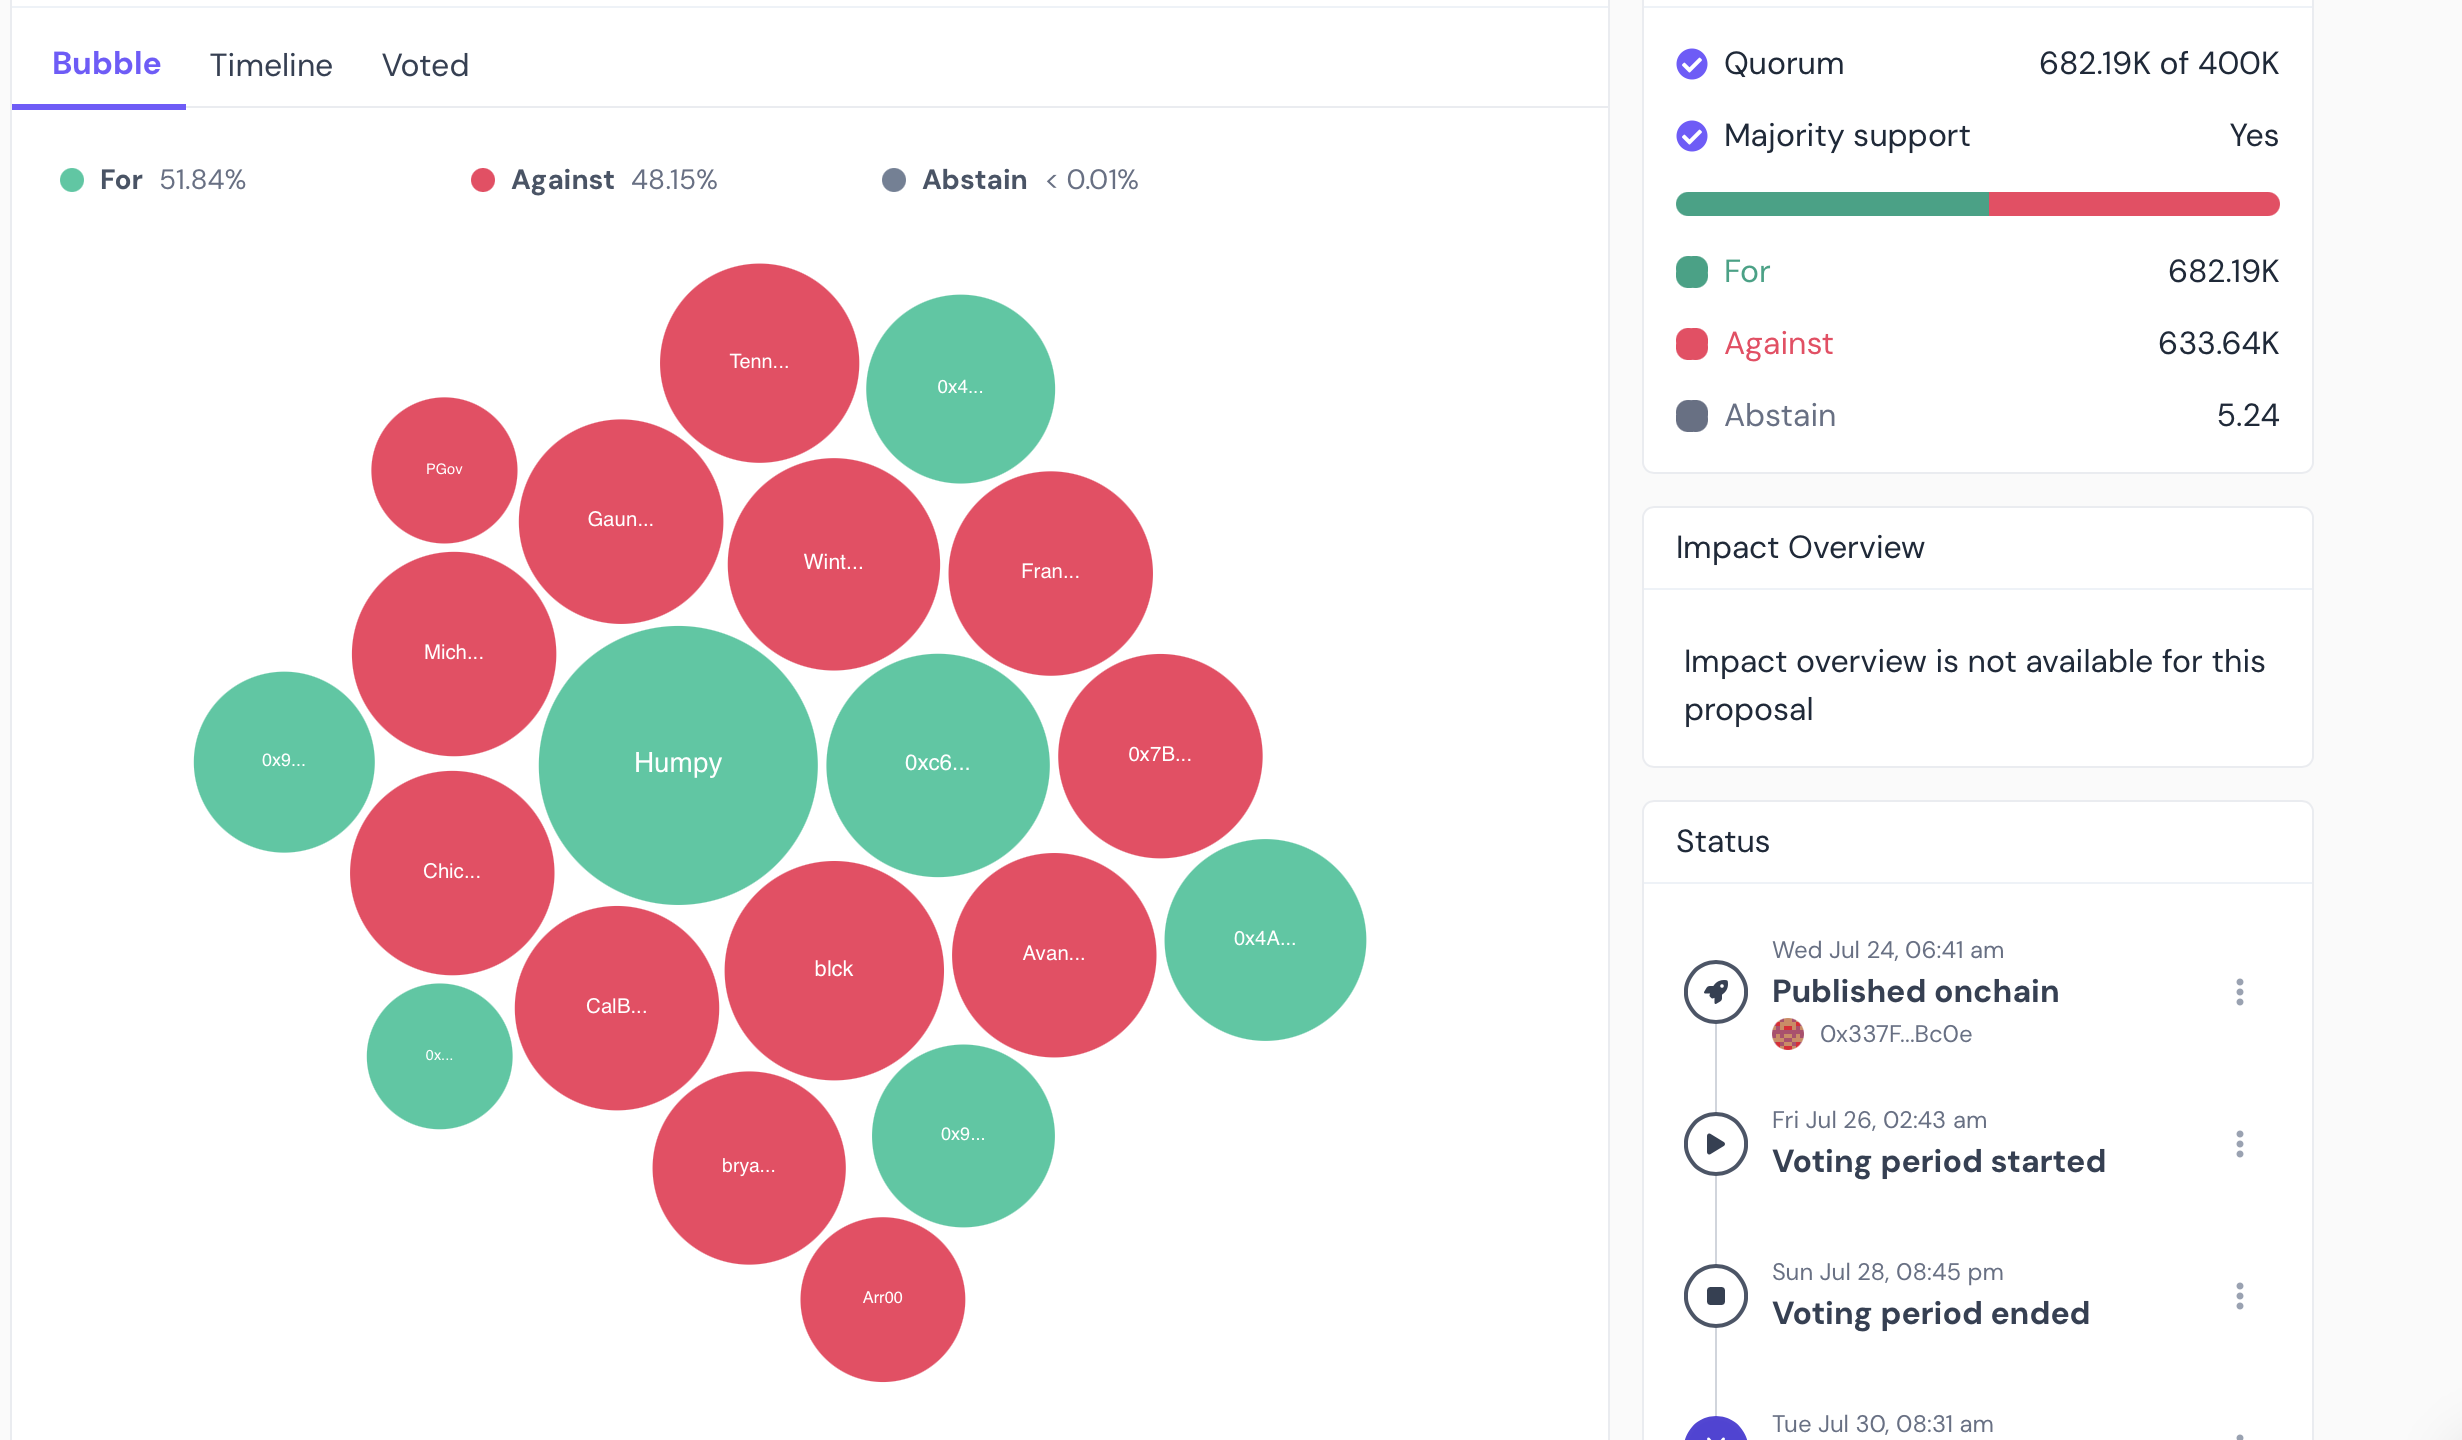Click the For/Against vote progress bar
Screen dimensions: 2462x1440
pos(1977,204)
